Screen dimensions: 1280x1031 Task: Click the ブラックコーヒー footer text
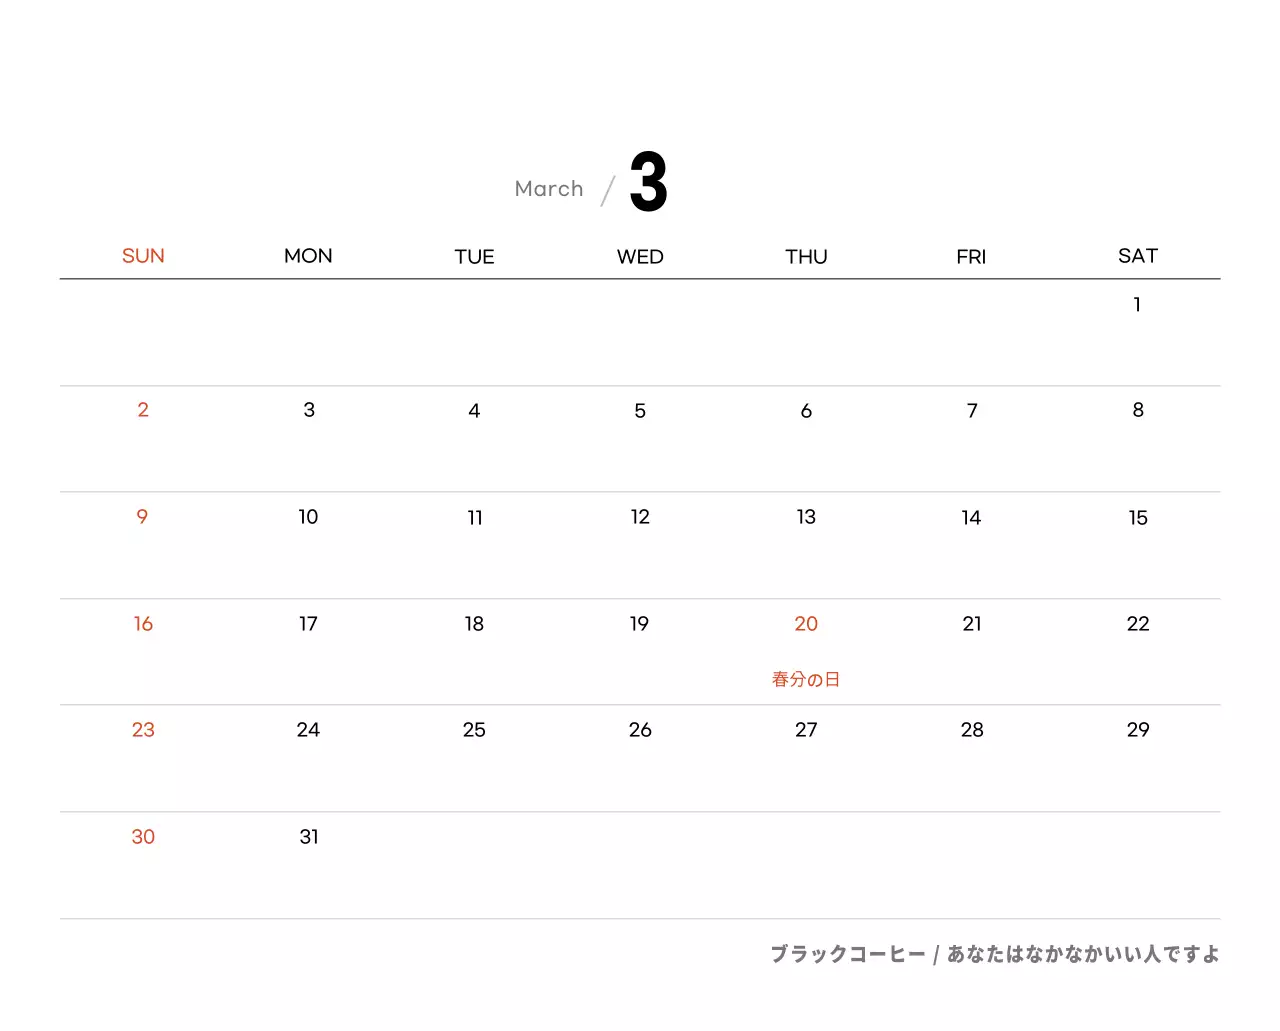[x=848, y=954]
